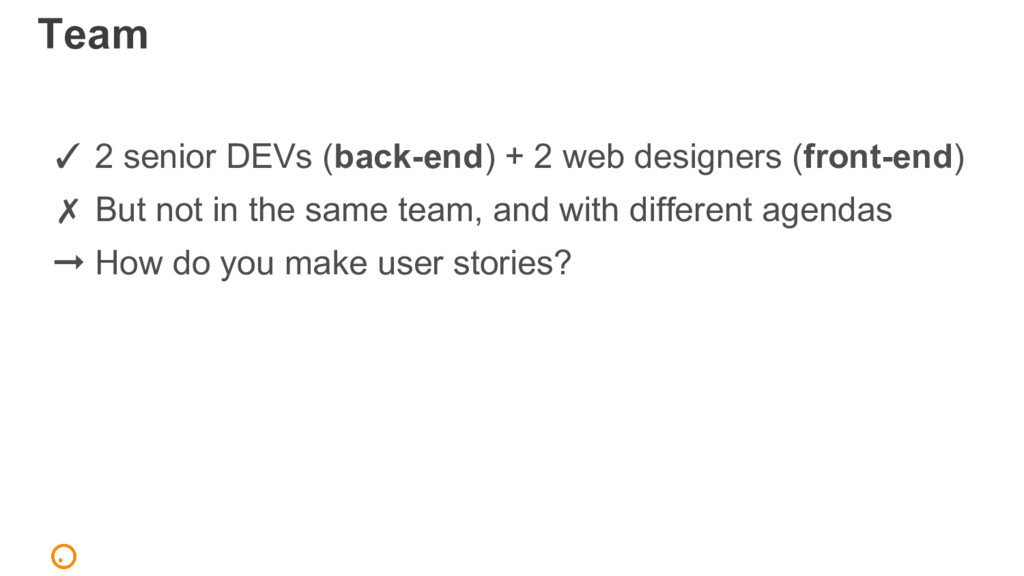The width and height of the screenshot is (1024, 576).
Task: Click the right arrow bullet icon
Action: click(x=69, y=263)
